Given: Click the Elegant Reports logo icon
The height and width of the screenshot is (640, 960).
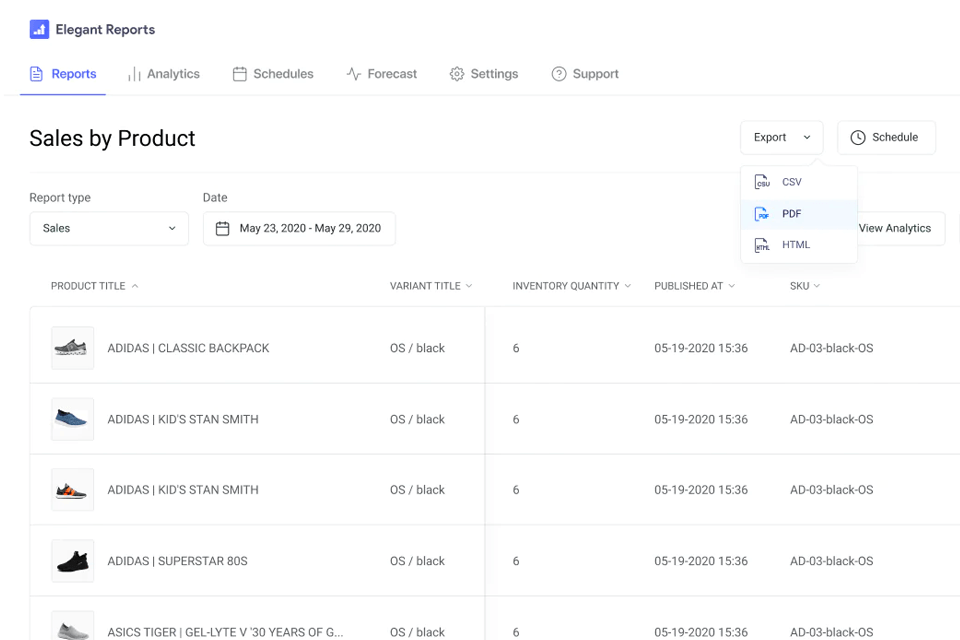Looking at the screenshot, I should pos(39,29).
